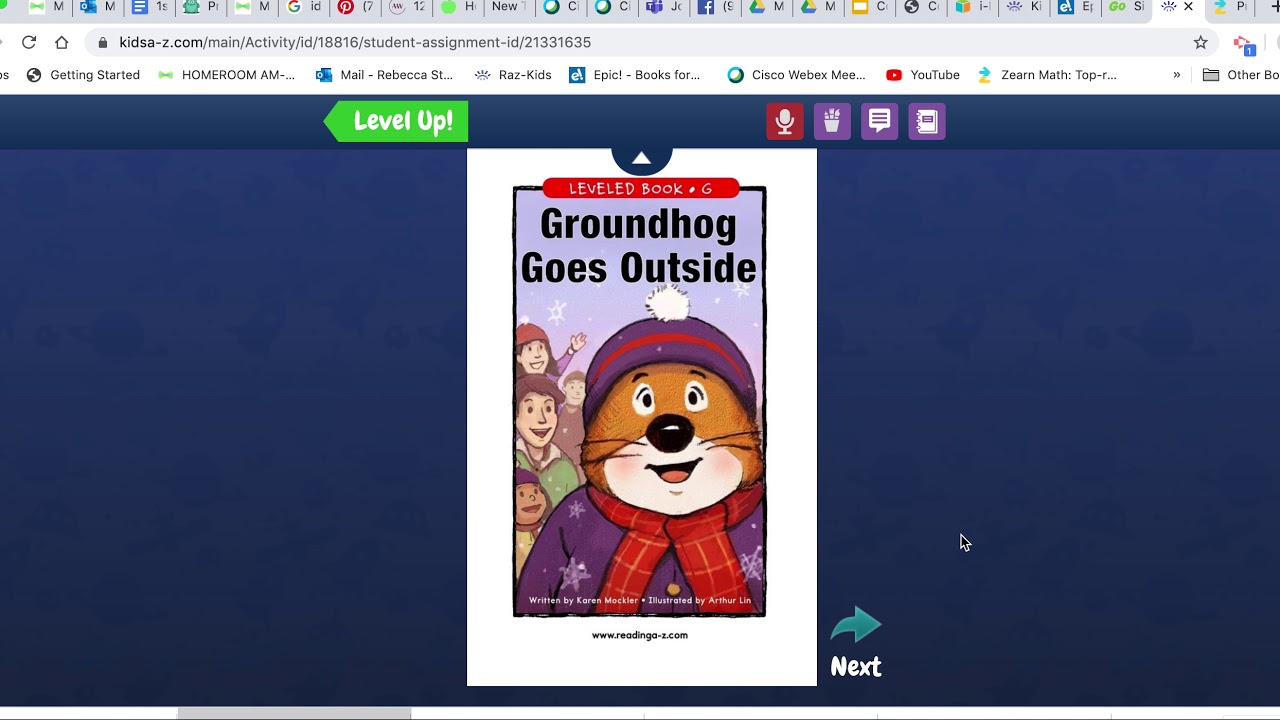This screenshot has width=1280, height=720.
Task: Close the active Kids A-Z tab
Action: pos(1188,7)
